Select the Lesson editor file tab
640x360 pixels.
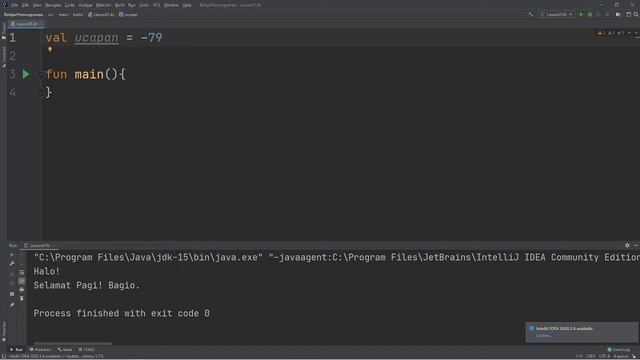[25, 24]
